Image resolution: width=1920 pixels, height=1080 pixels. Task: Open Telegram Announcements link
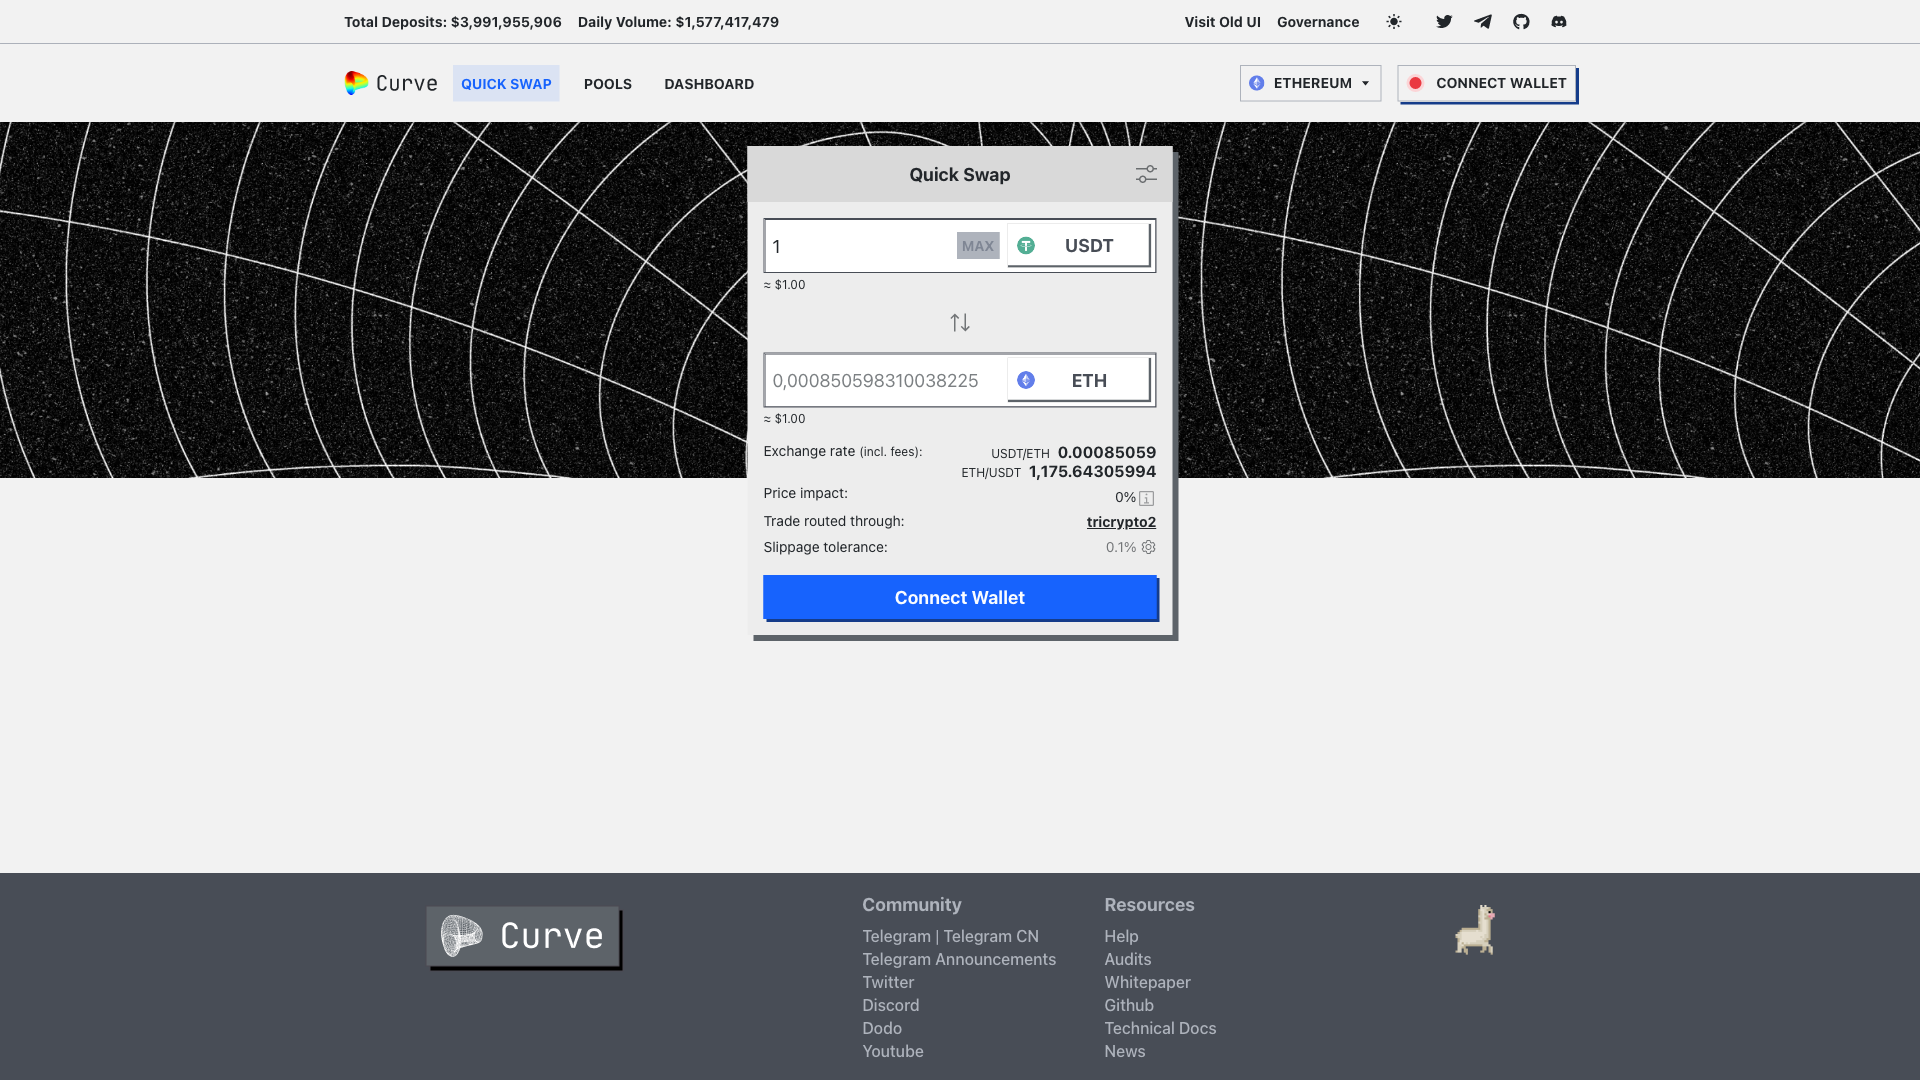pos(959,959)
